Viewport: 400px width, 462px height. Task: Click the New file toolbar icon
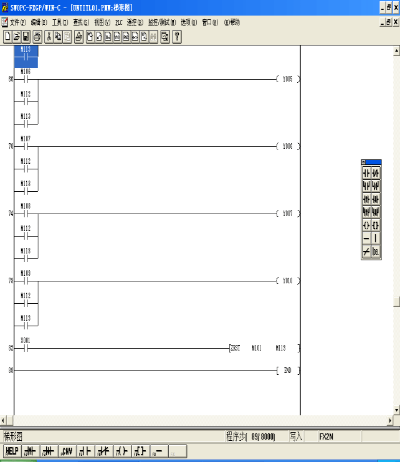(8, 37)
